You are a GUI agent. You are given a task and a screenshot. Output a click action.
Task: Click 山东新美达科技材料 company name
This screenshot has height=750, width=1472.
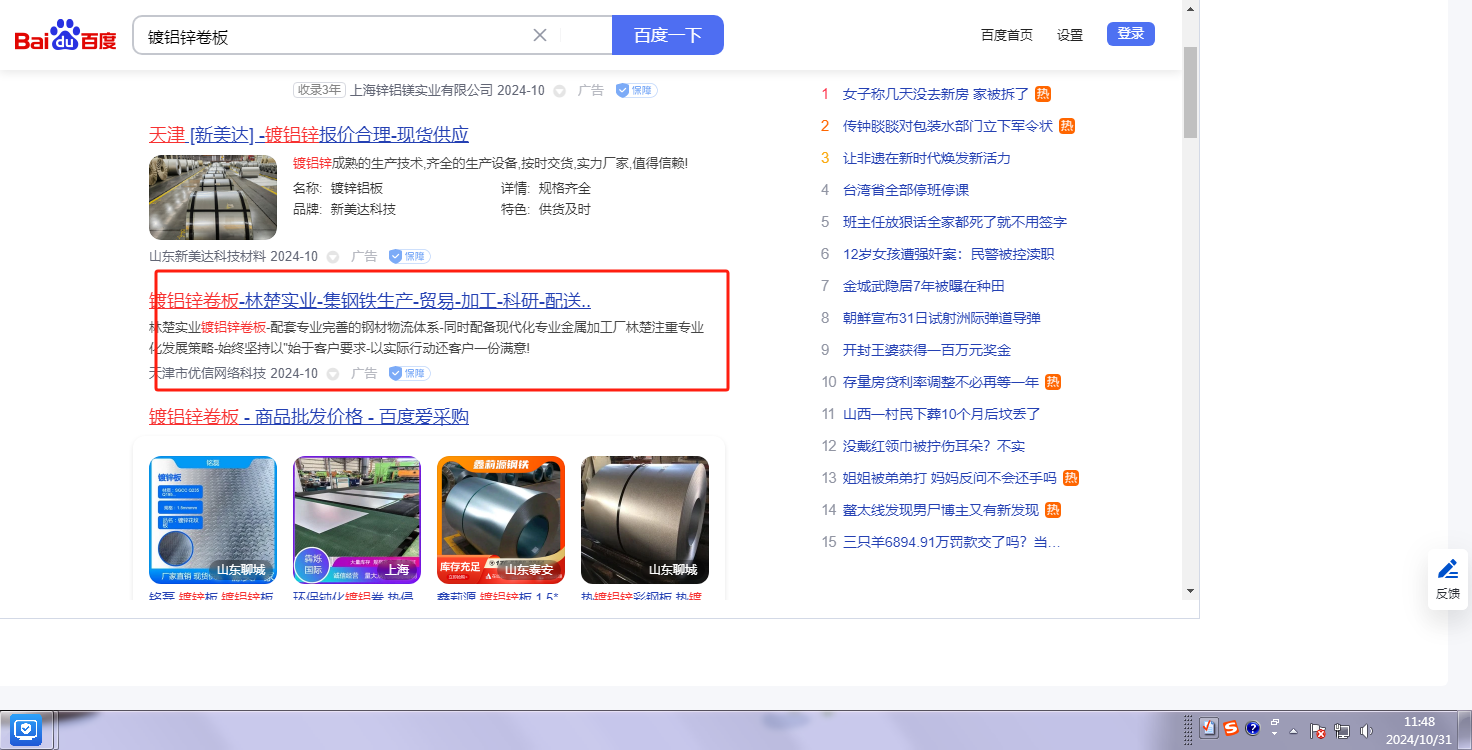pos(208,256)
